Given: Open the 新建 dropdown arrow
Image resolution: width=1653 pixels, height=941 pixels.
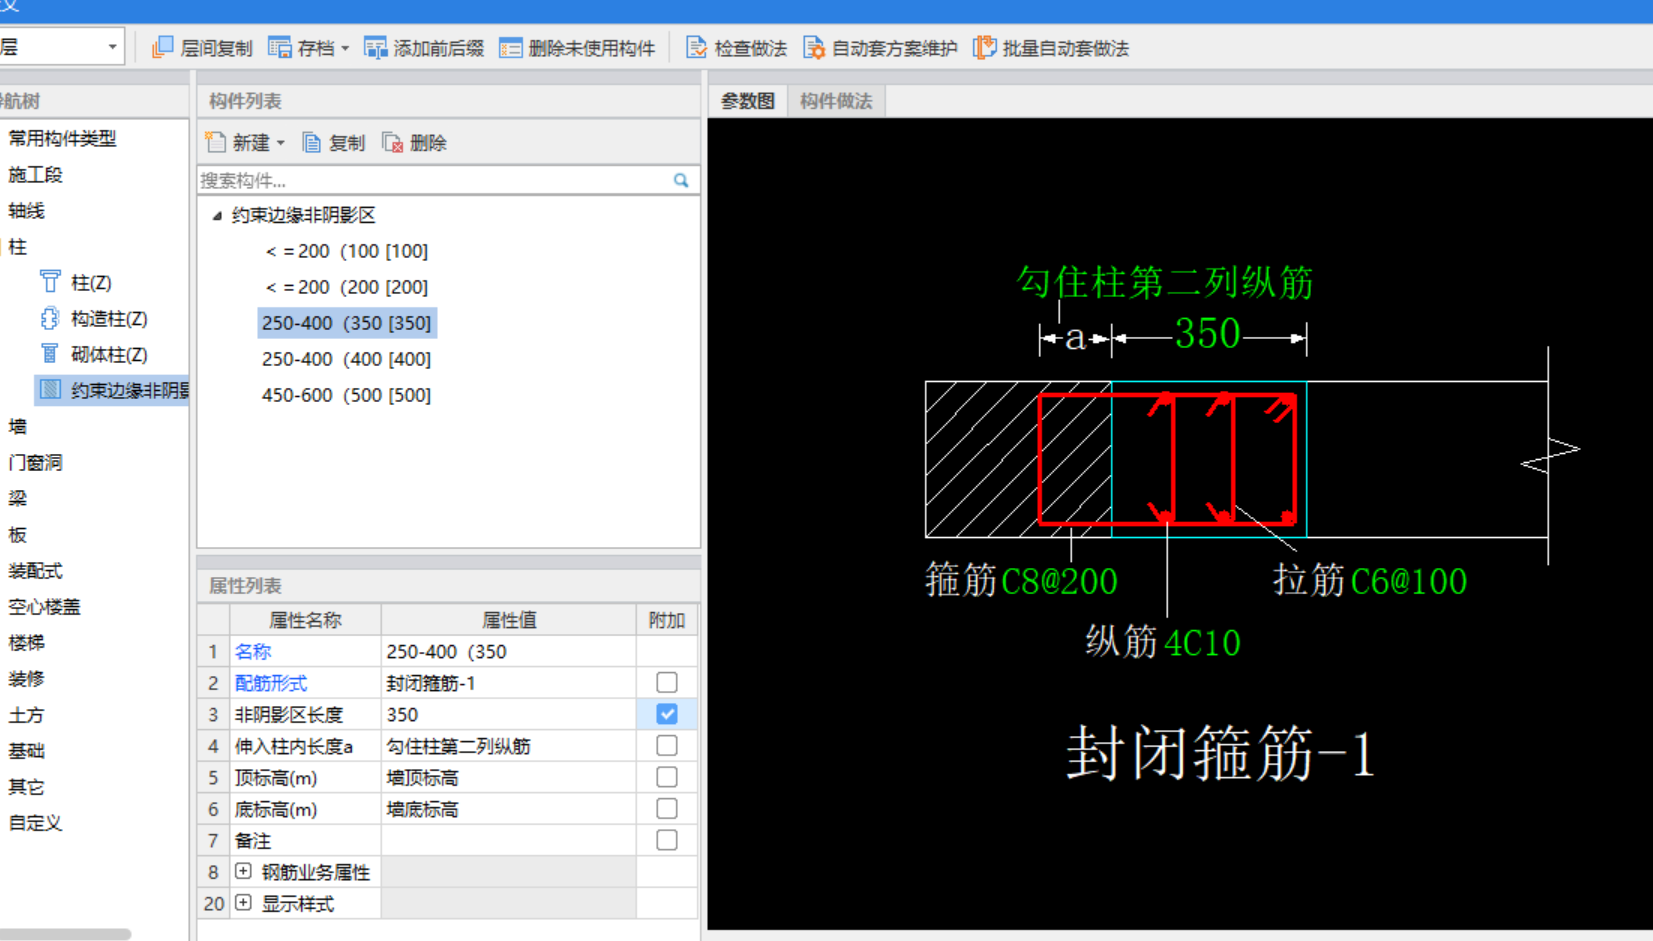Looking at the screenshot, I should 280,143.
